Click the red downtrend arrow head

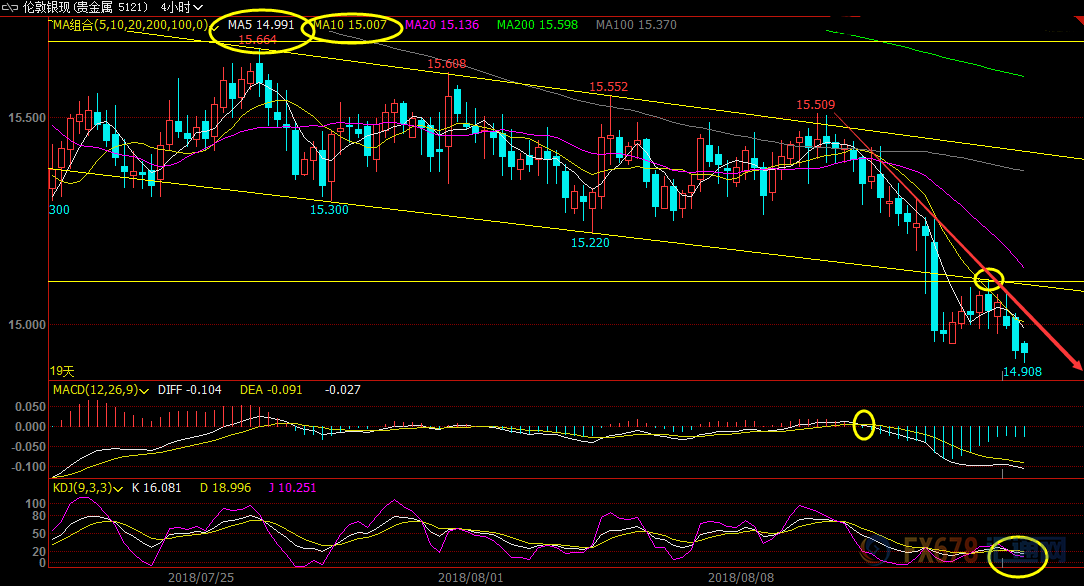pyautogui.click(x=1077, y=366)
